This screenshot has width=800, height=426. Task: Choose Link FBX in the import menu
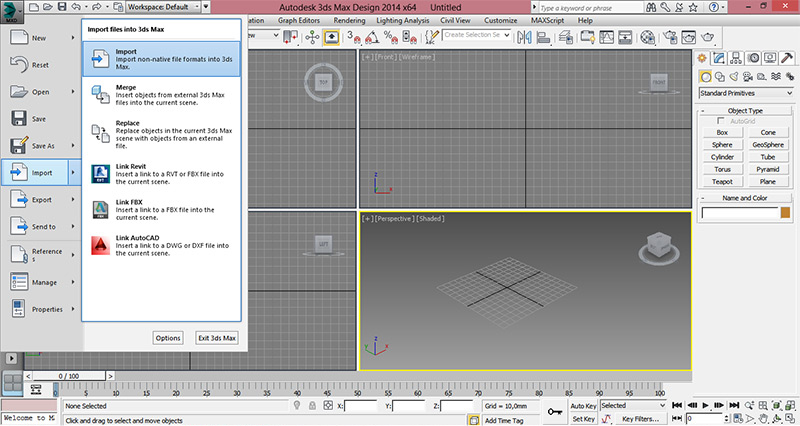pyautogui.click(x=161, y=210)
